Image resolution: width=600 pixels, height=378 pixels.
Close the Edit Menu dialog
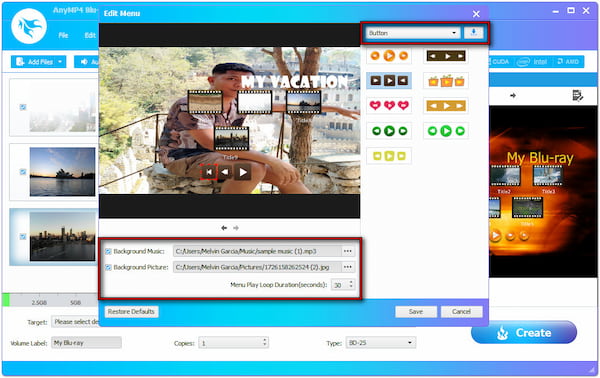pos(476,14)
